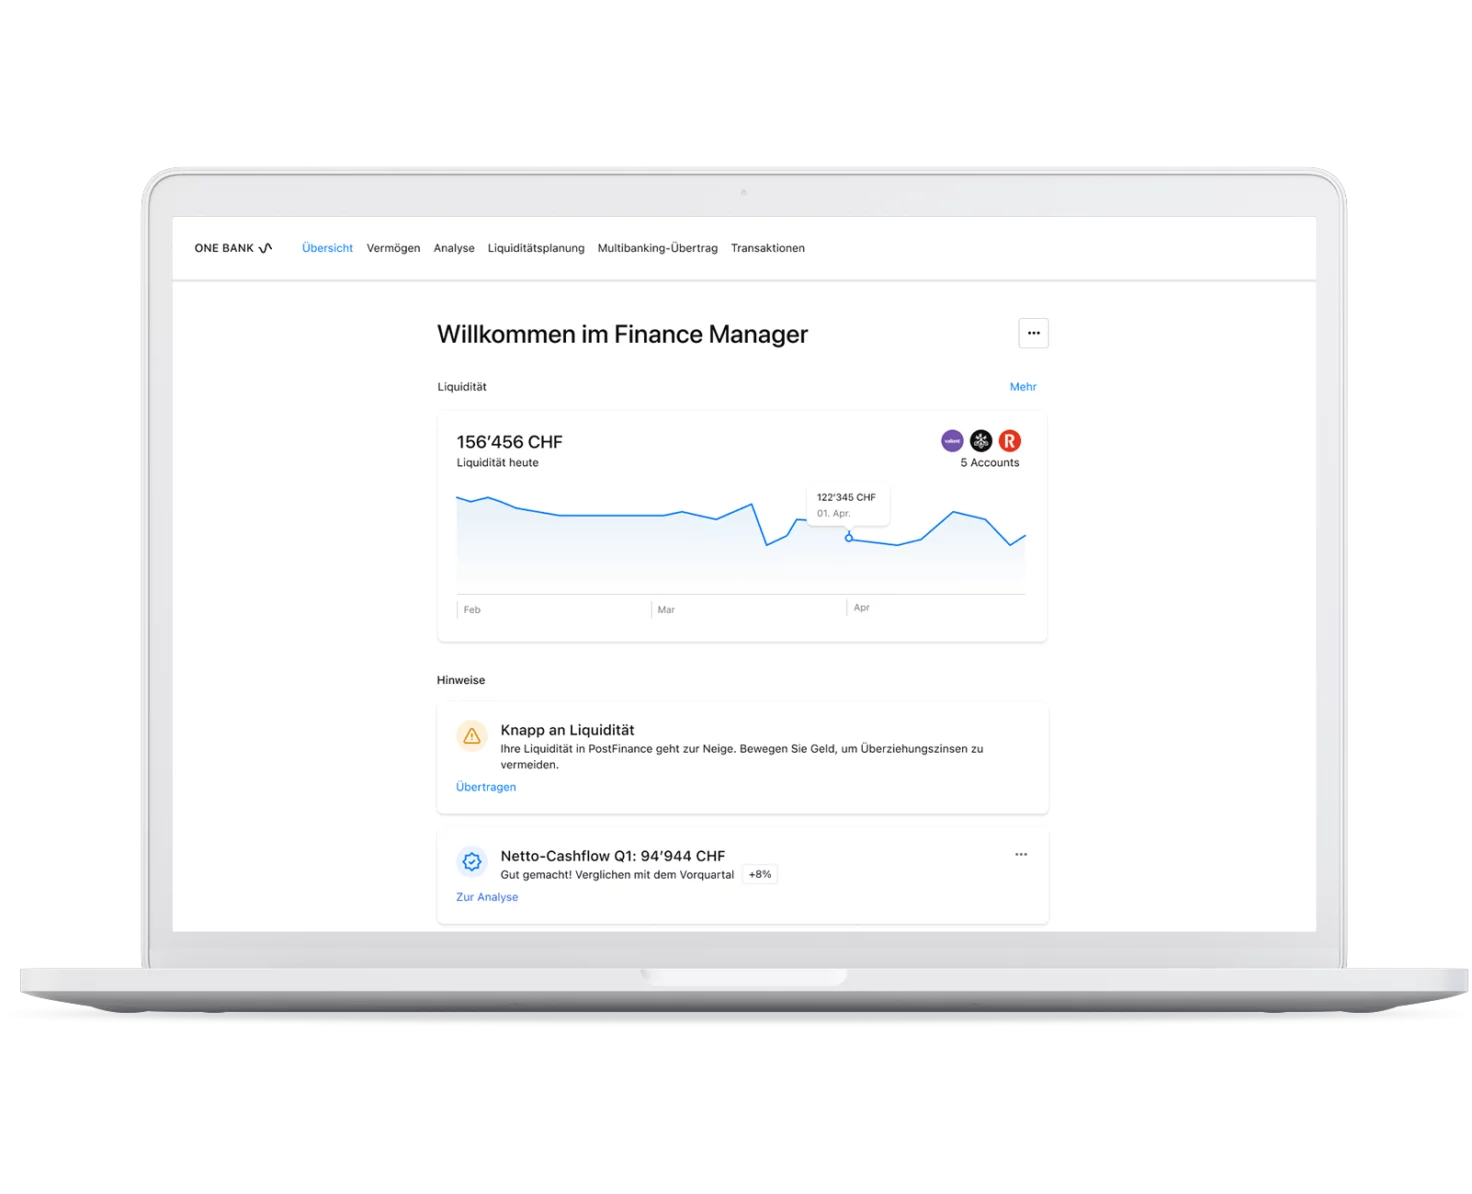
Task: Click the 01. Apr. data point on the chart
Action: coord(849,538)
